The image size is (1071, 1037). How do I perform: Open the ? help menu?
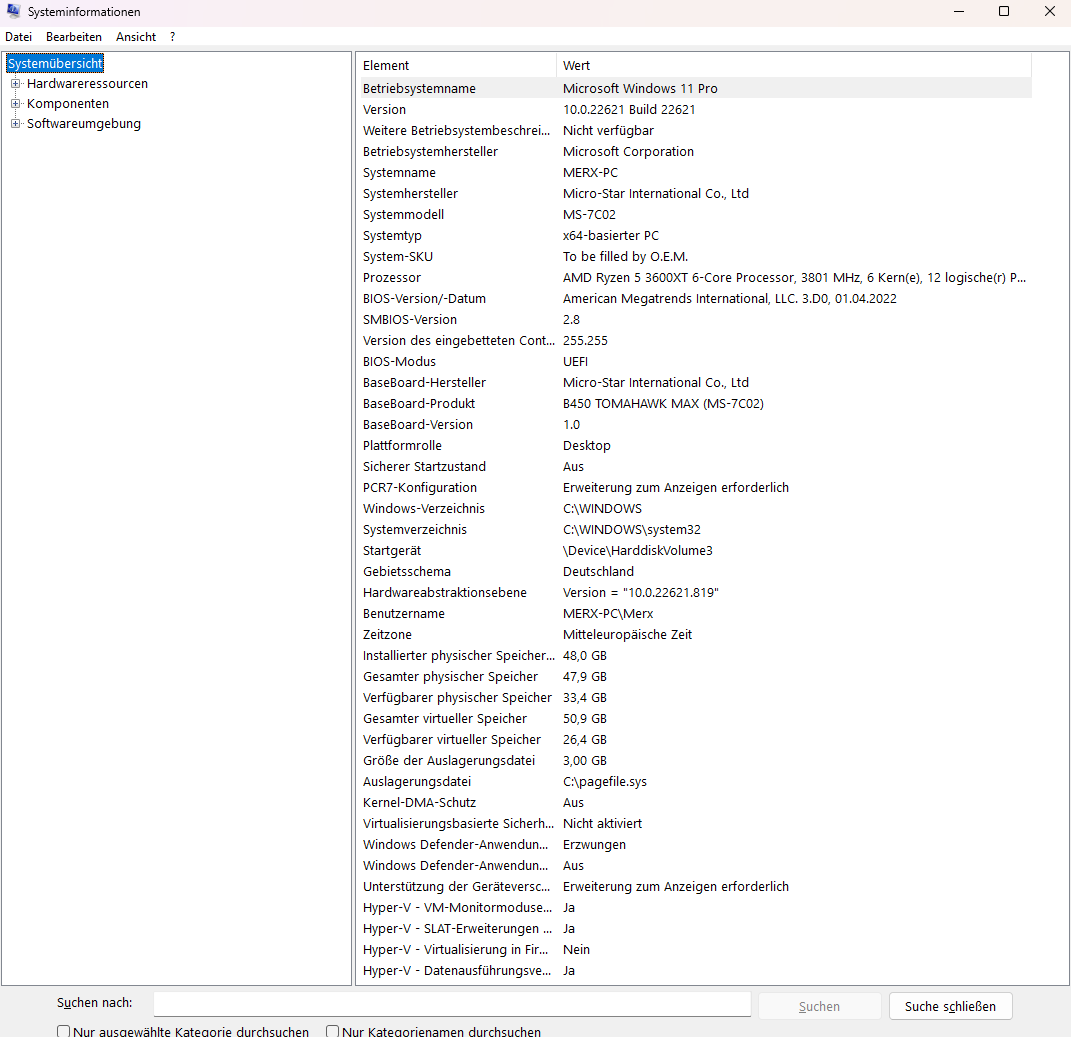pos(173,37)
